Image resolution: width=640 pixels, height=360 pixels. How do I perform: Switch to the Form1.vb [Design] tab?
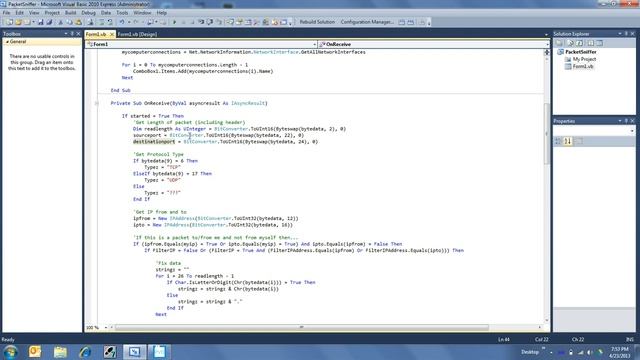click(x=137, y=34)
